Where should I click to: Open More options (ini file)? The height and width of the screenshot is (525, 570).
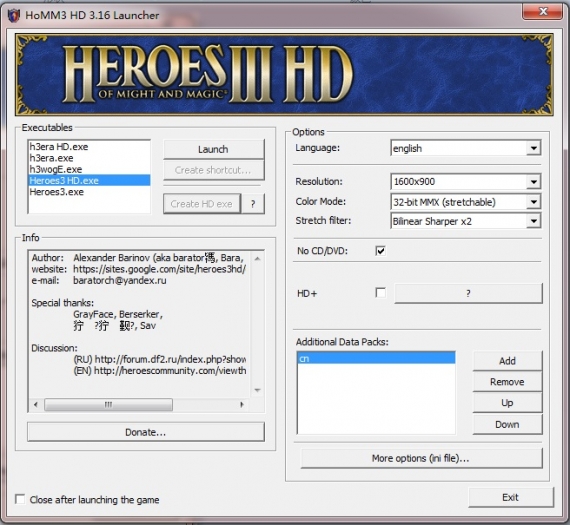pos(421,458)
